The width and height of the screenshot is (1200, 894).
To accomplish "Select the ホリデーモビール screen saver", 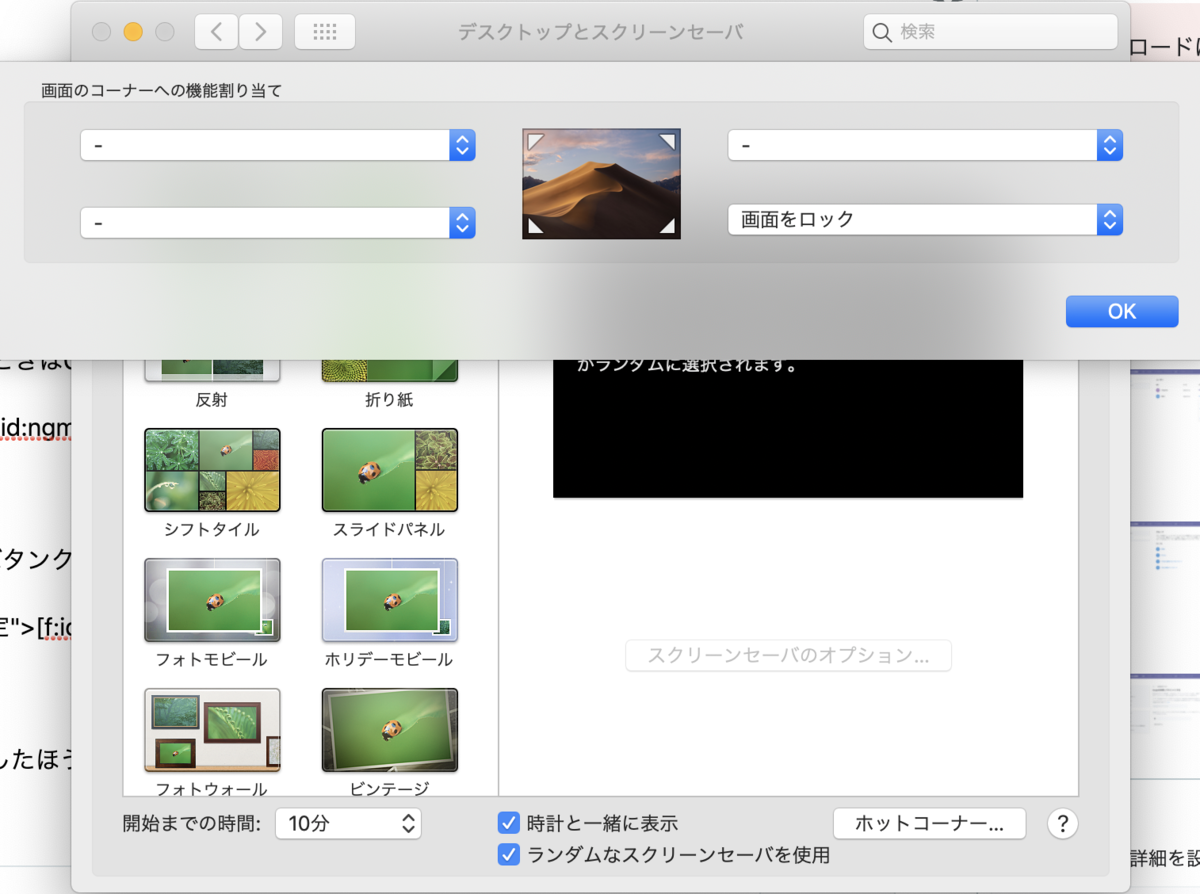I will [390, 600].
